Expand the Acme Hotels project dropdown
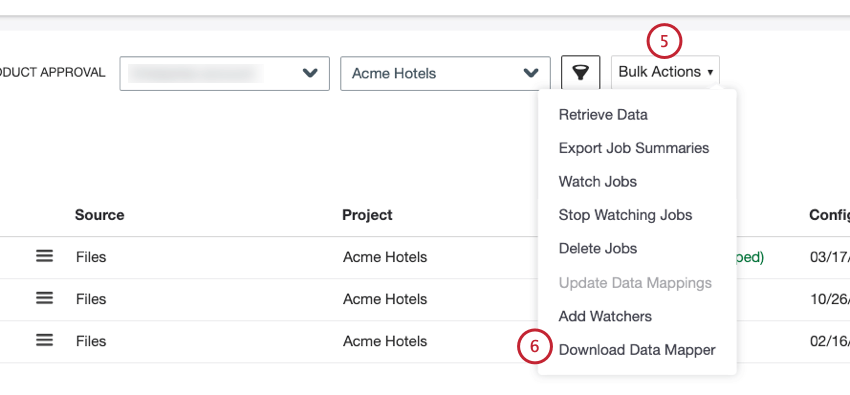 (x=445, y=73)
